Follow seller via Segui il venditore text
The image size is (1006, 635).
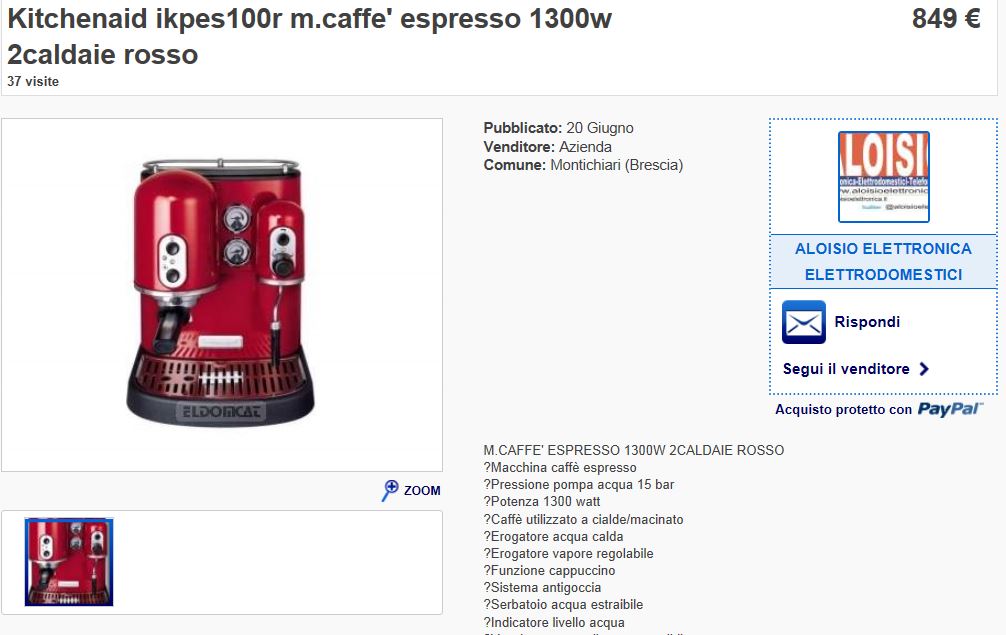(846, 369)
